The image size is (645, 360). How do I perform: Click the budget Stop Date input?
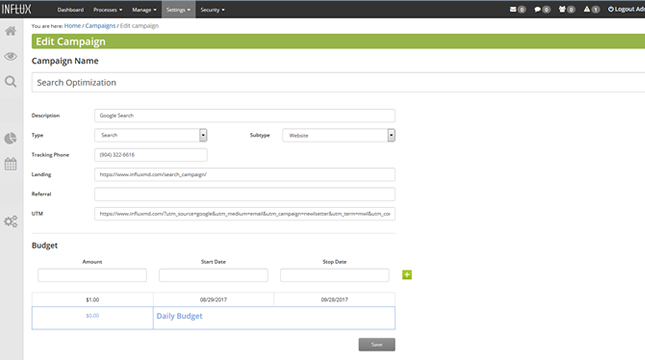334,275
